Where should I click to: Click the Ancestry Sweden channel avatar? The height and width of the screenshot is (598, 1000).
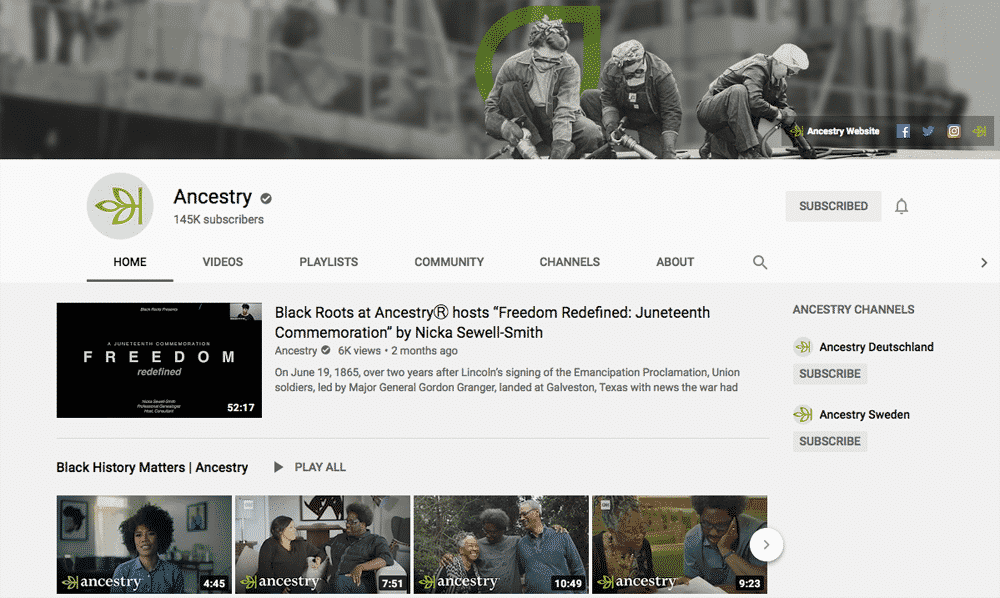(x=802, y=414)
